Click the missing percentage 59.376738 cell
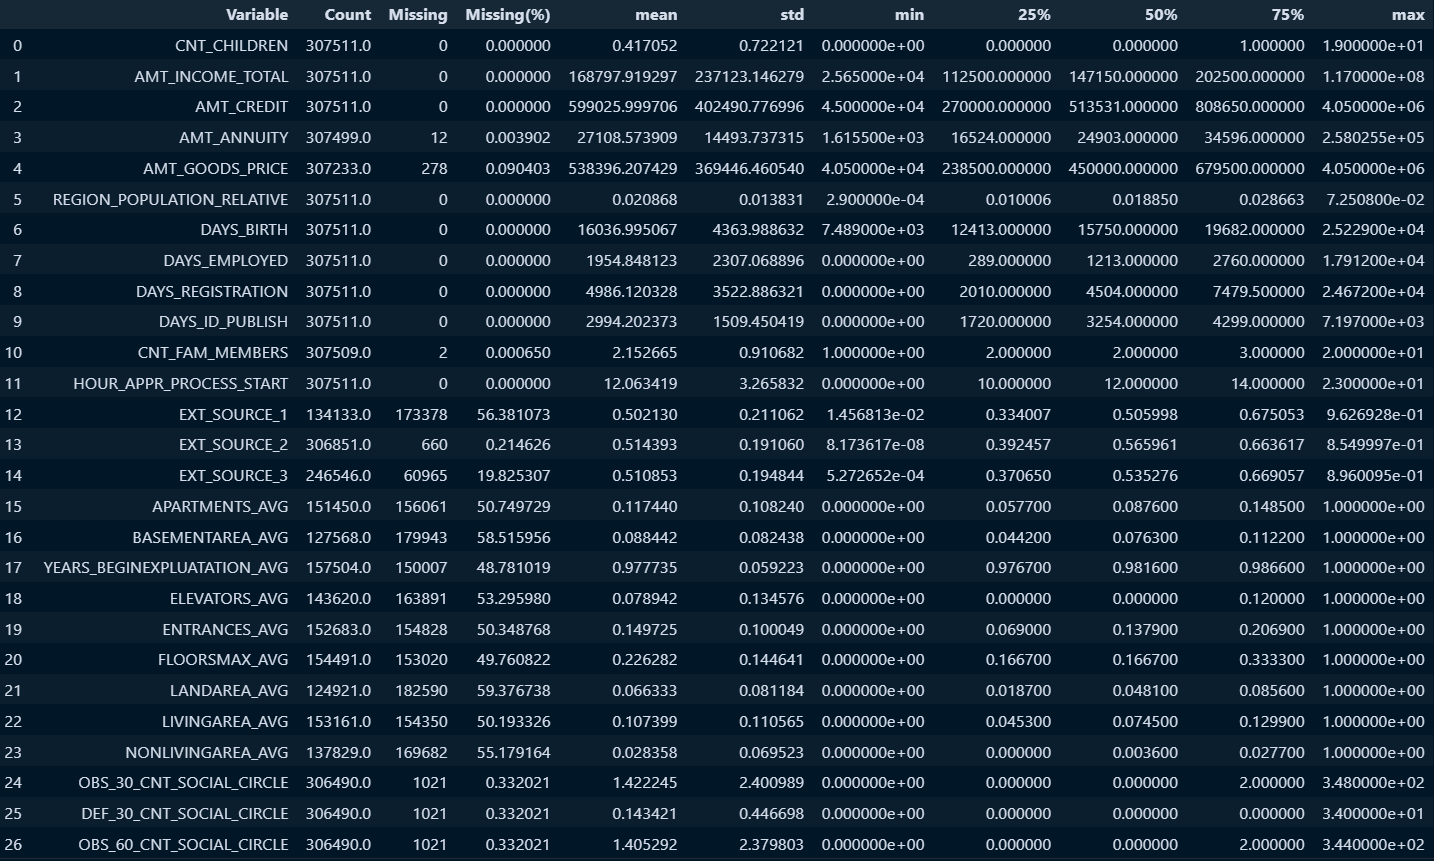Viewport: 1434px width, 861px height. tap(513, 691)
